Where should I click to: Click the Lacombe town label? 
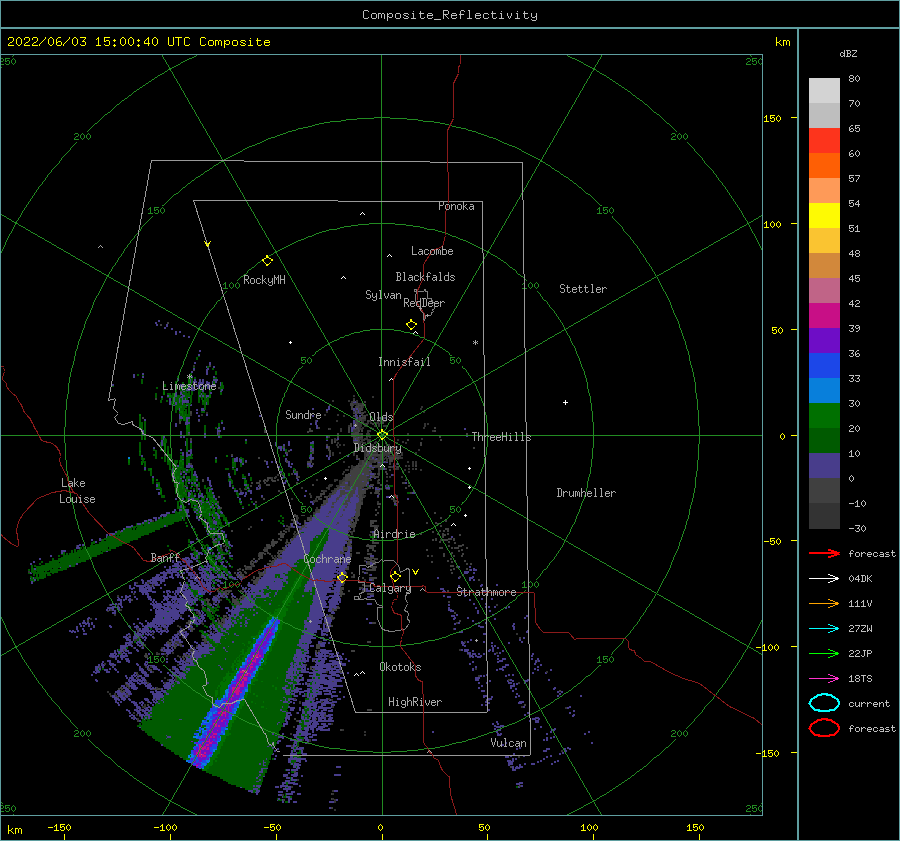[x=432, y=251]
